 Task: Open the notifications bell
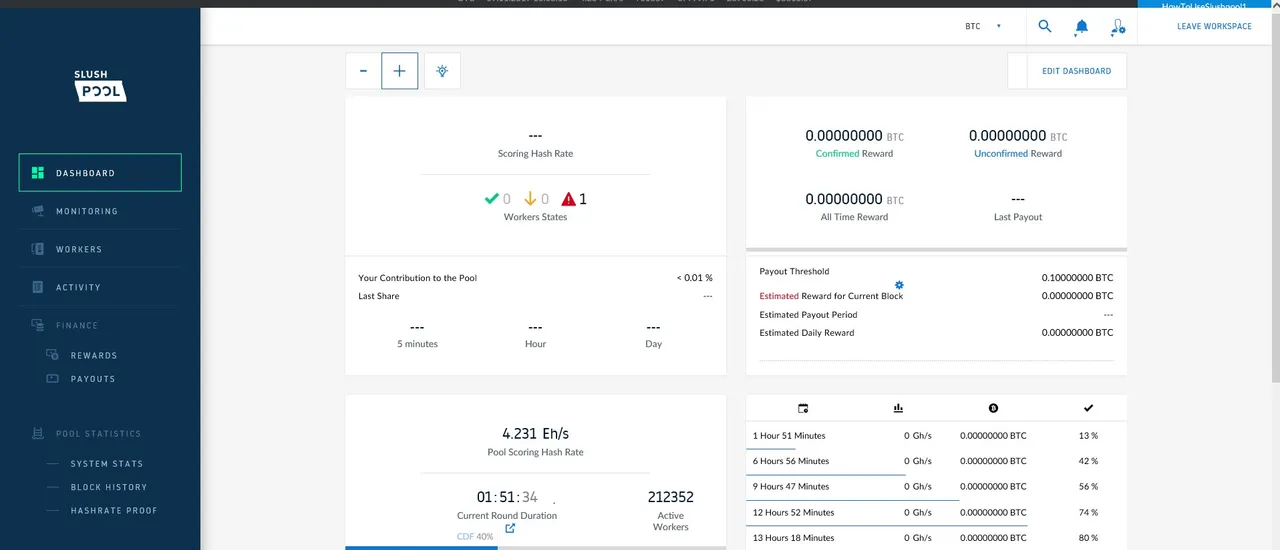pyautogui.click(x=1081, y=27)
